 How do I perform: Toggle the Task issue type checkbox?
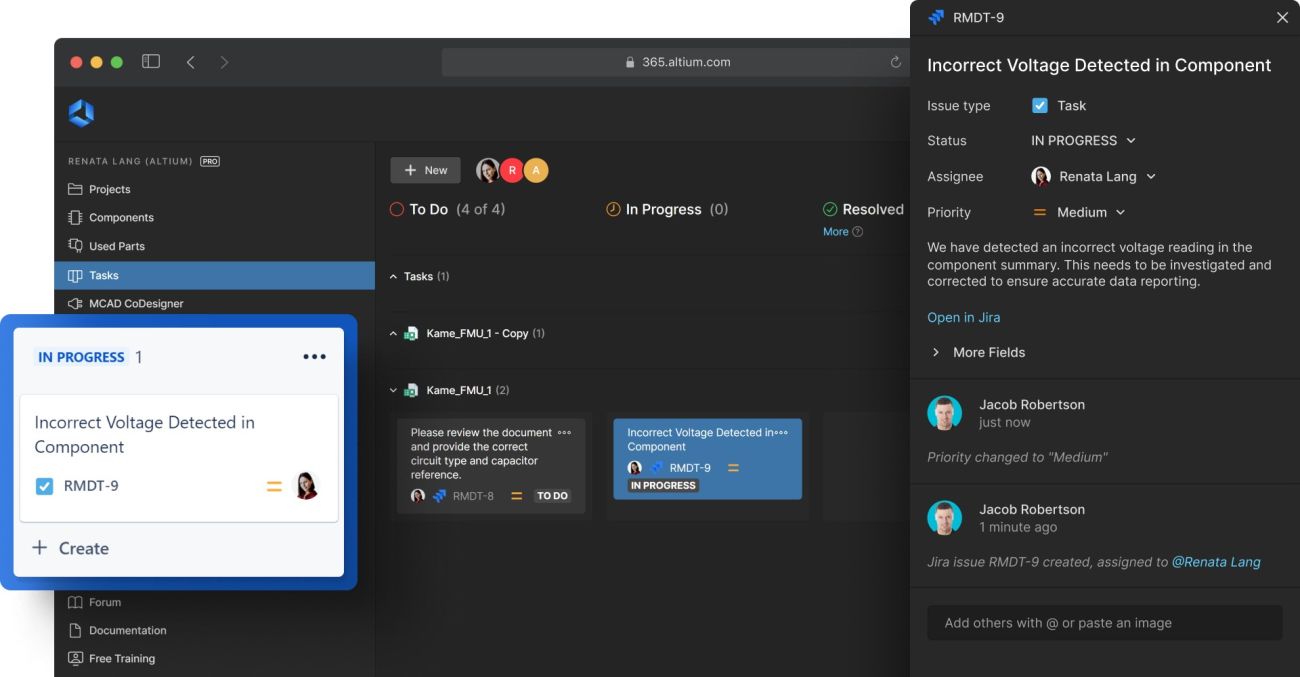coord(1038,104)
